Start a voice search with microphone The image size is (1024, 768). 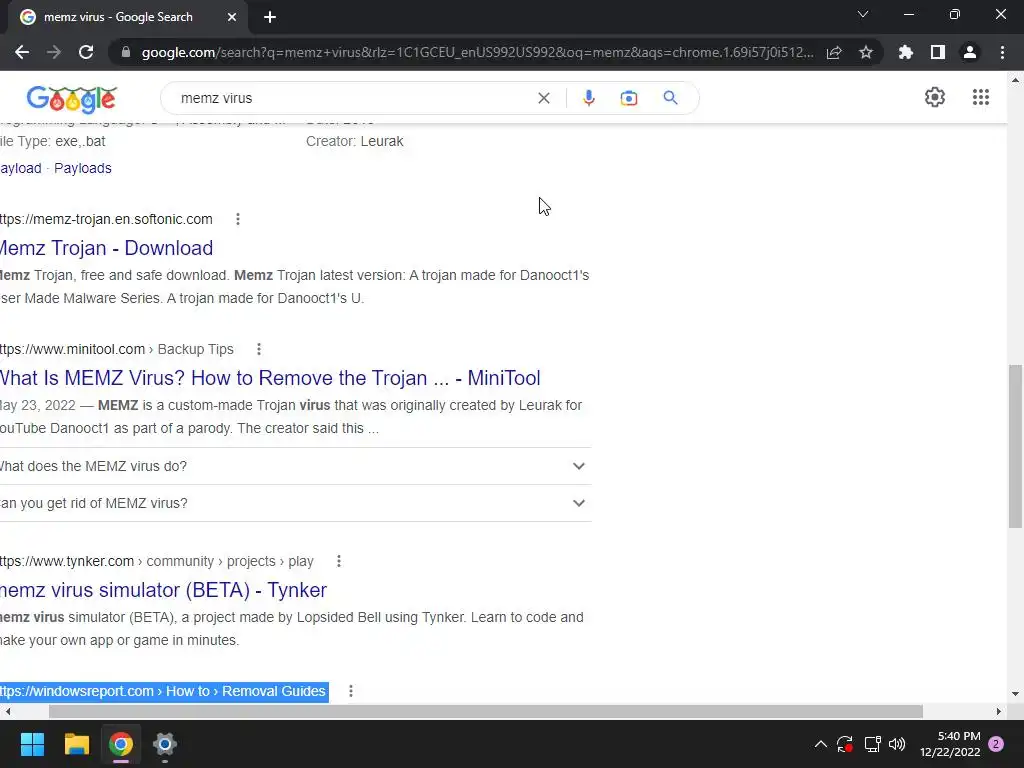pyautogui.click(x=588, y=98)
